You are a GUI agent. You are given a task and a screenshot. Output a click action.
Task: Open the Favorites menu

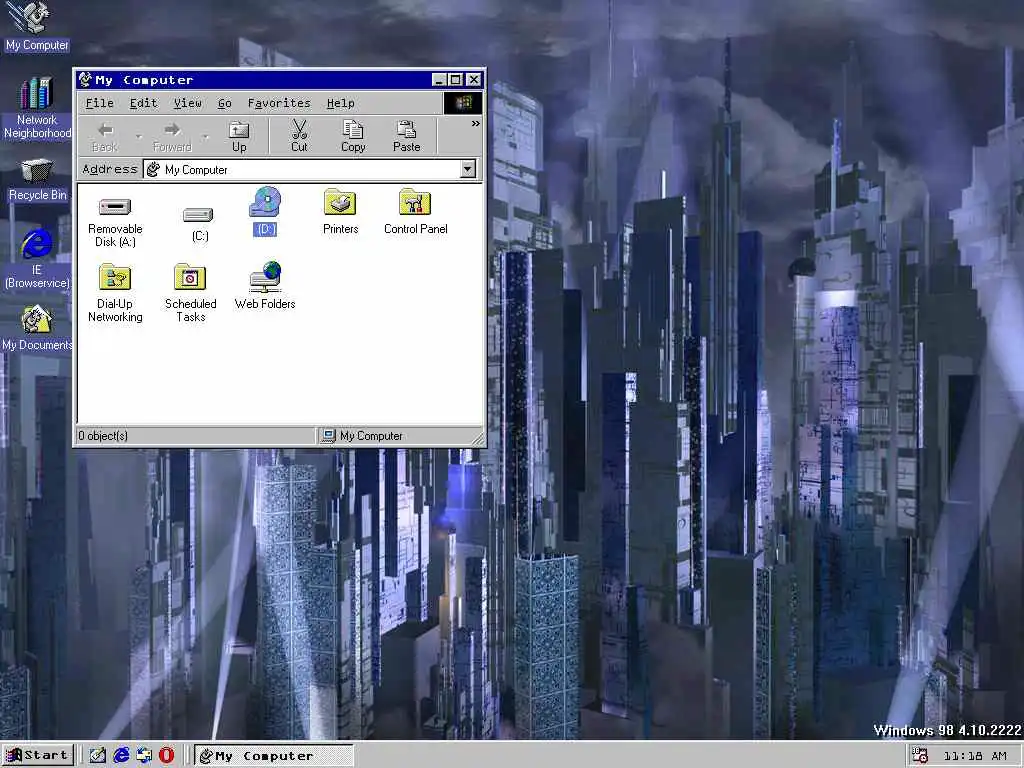(279, 103)
